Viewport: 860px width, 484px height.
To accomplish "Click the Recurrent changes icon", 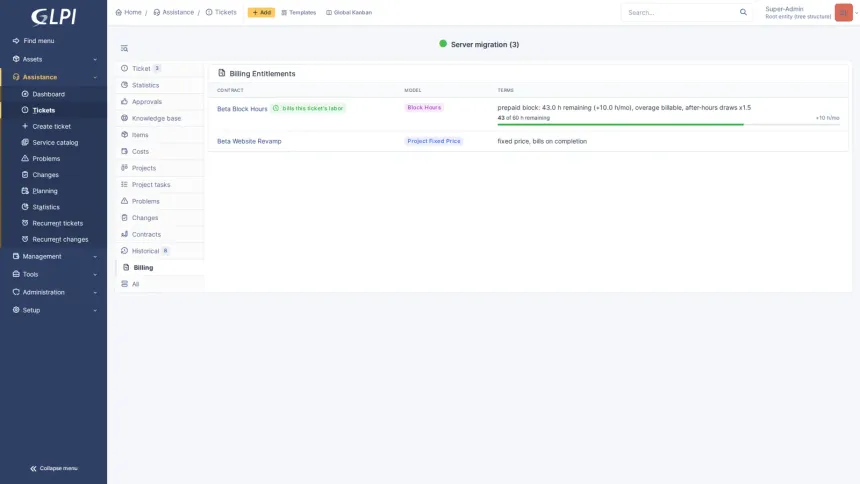I will tap(25, 239).
